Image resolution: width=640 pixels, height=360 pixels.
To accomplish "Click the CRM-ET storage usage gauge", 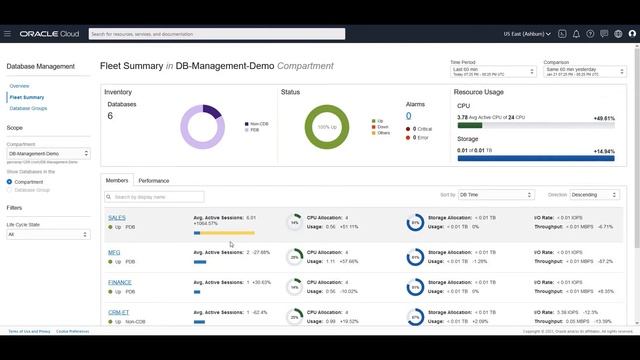I will (416, 317).
